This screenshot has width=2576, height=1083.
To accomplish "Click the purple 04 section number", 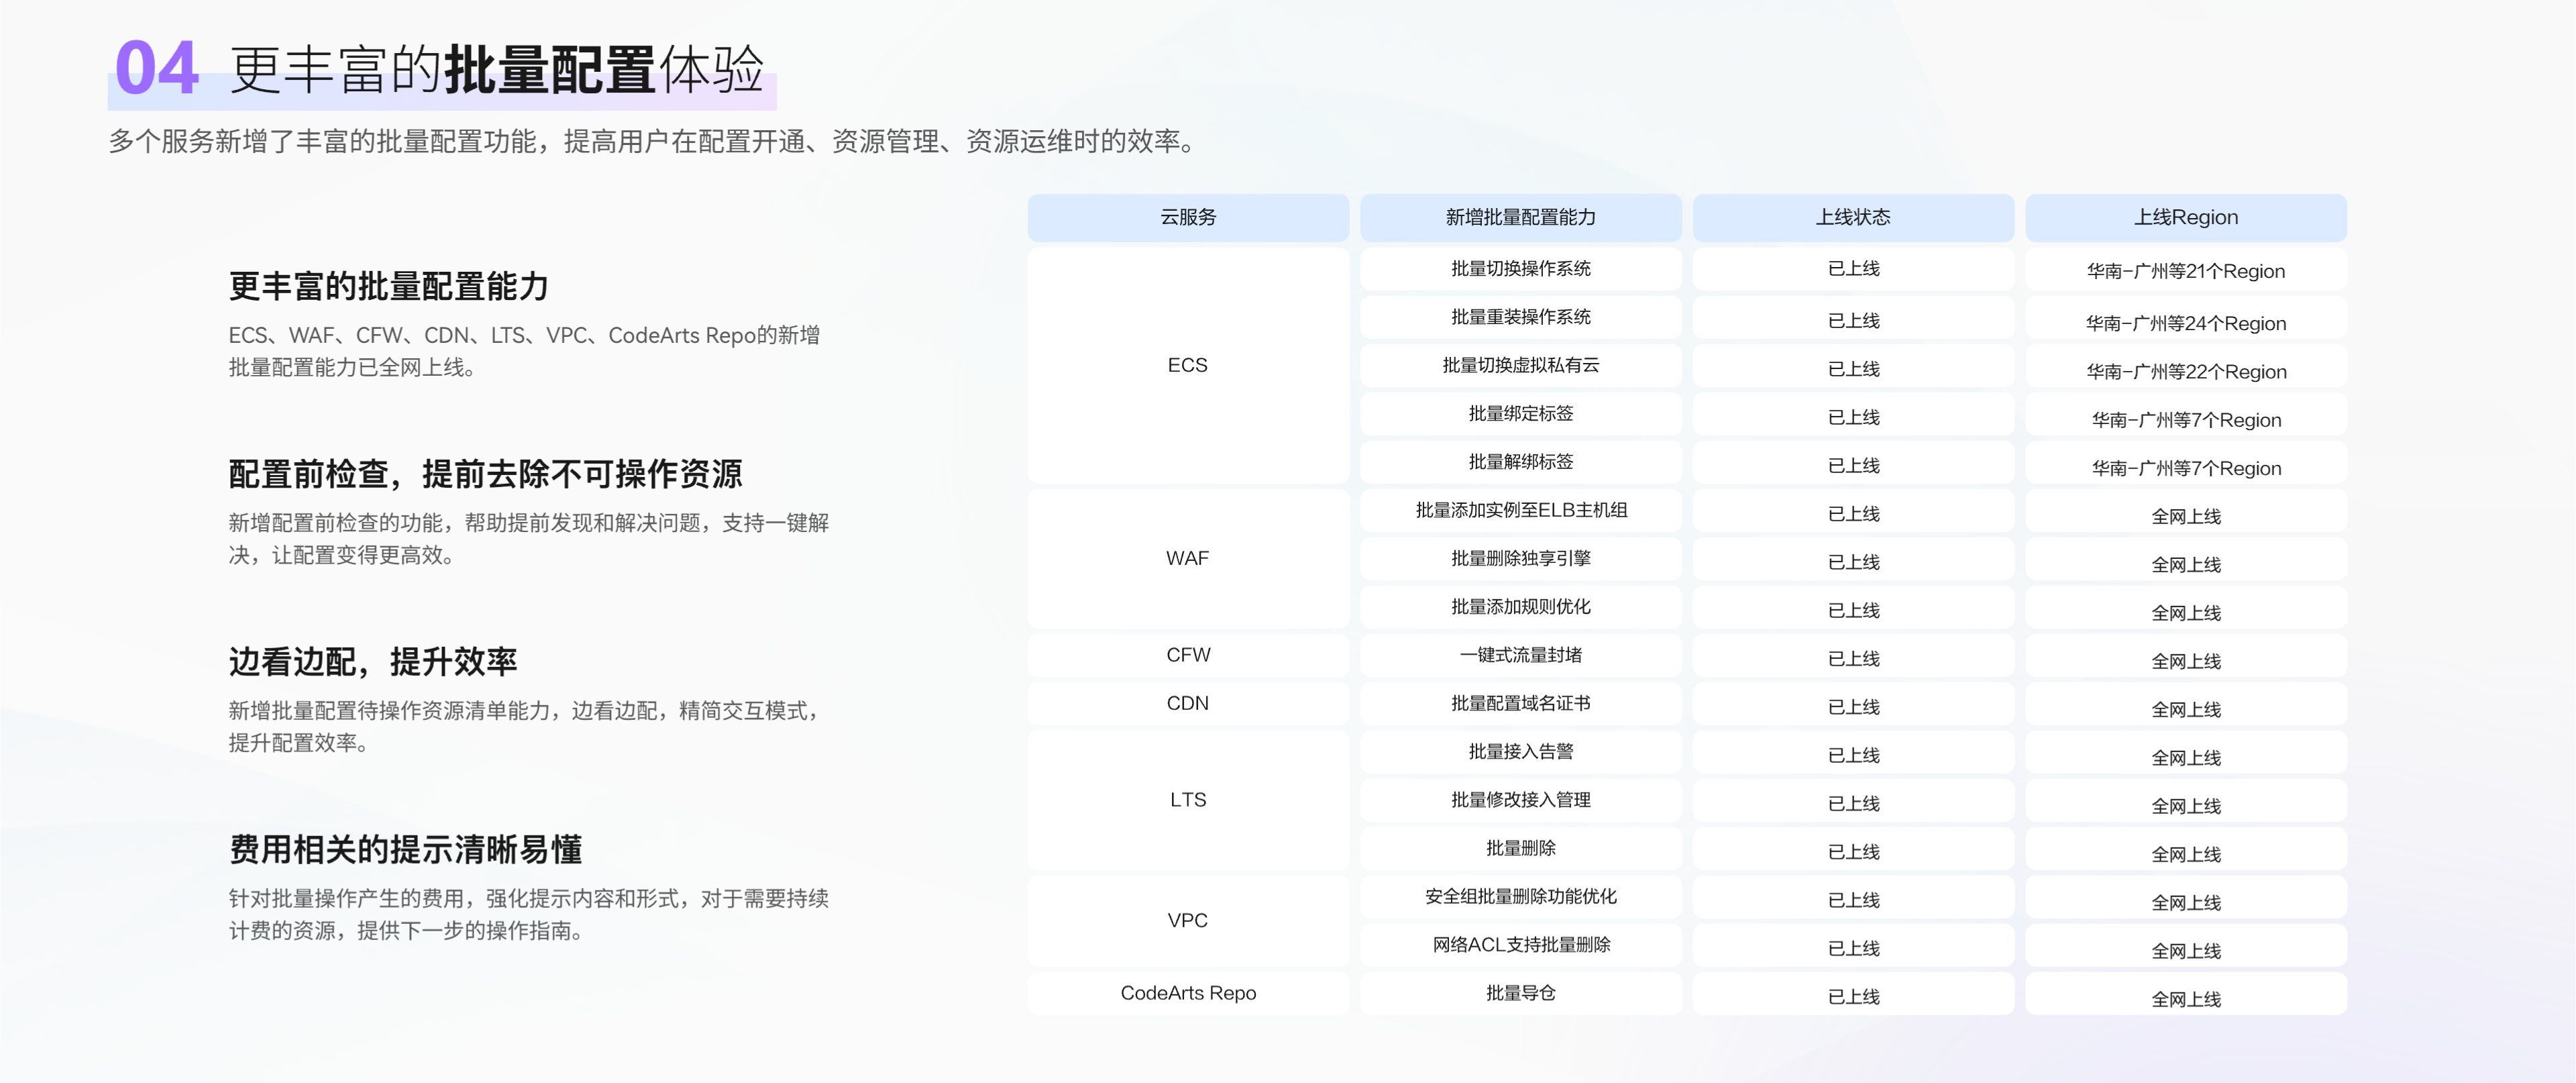I will [x=157, y=68].
